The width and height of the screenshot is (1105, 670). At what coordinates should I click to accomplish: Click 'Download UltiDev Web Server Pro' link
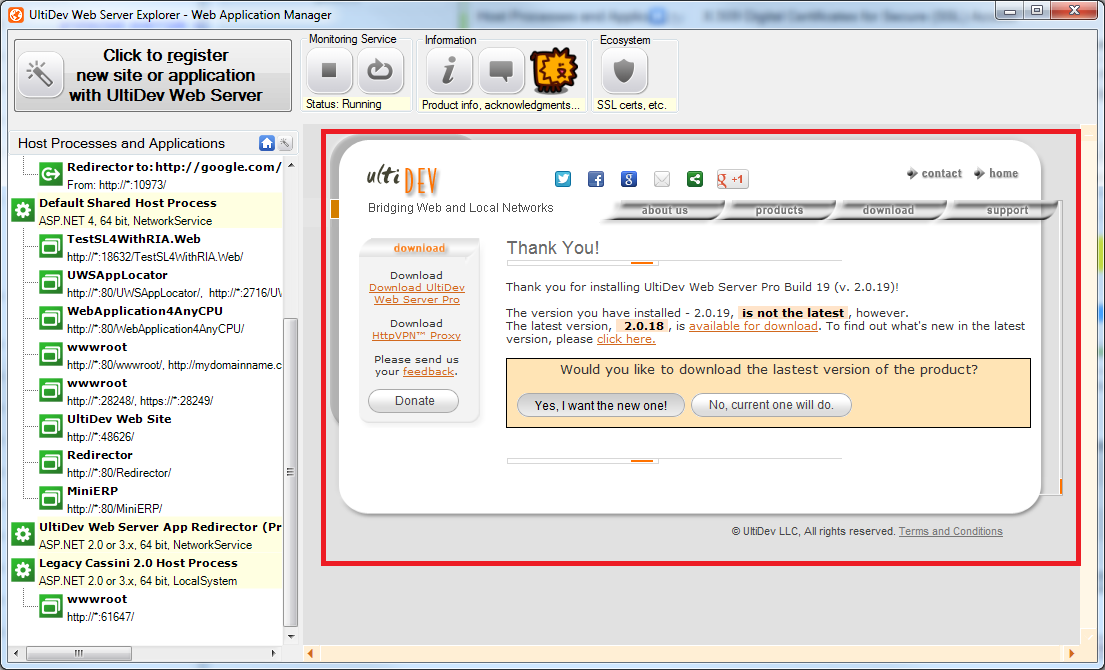coord(416,294)
